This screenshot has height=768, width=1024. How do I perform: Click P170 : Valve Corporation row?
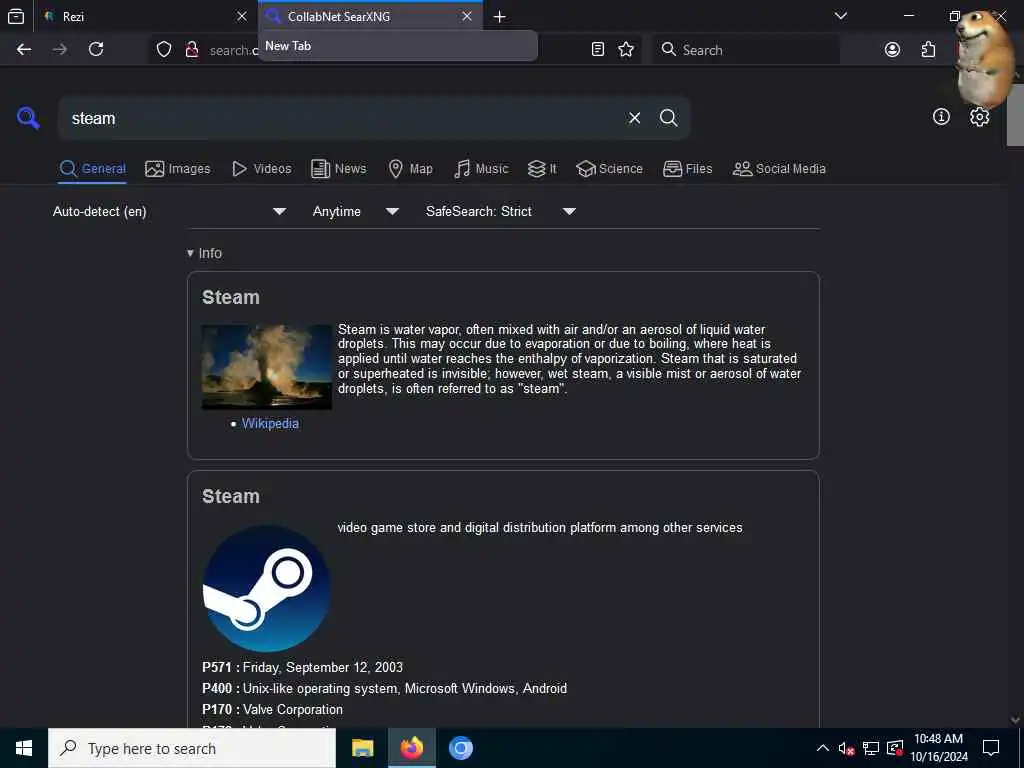click(272, 709)
